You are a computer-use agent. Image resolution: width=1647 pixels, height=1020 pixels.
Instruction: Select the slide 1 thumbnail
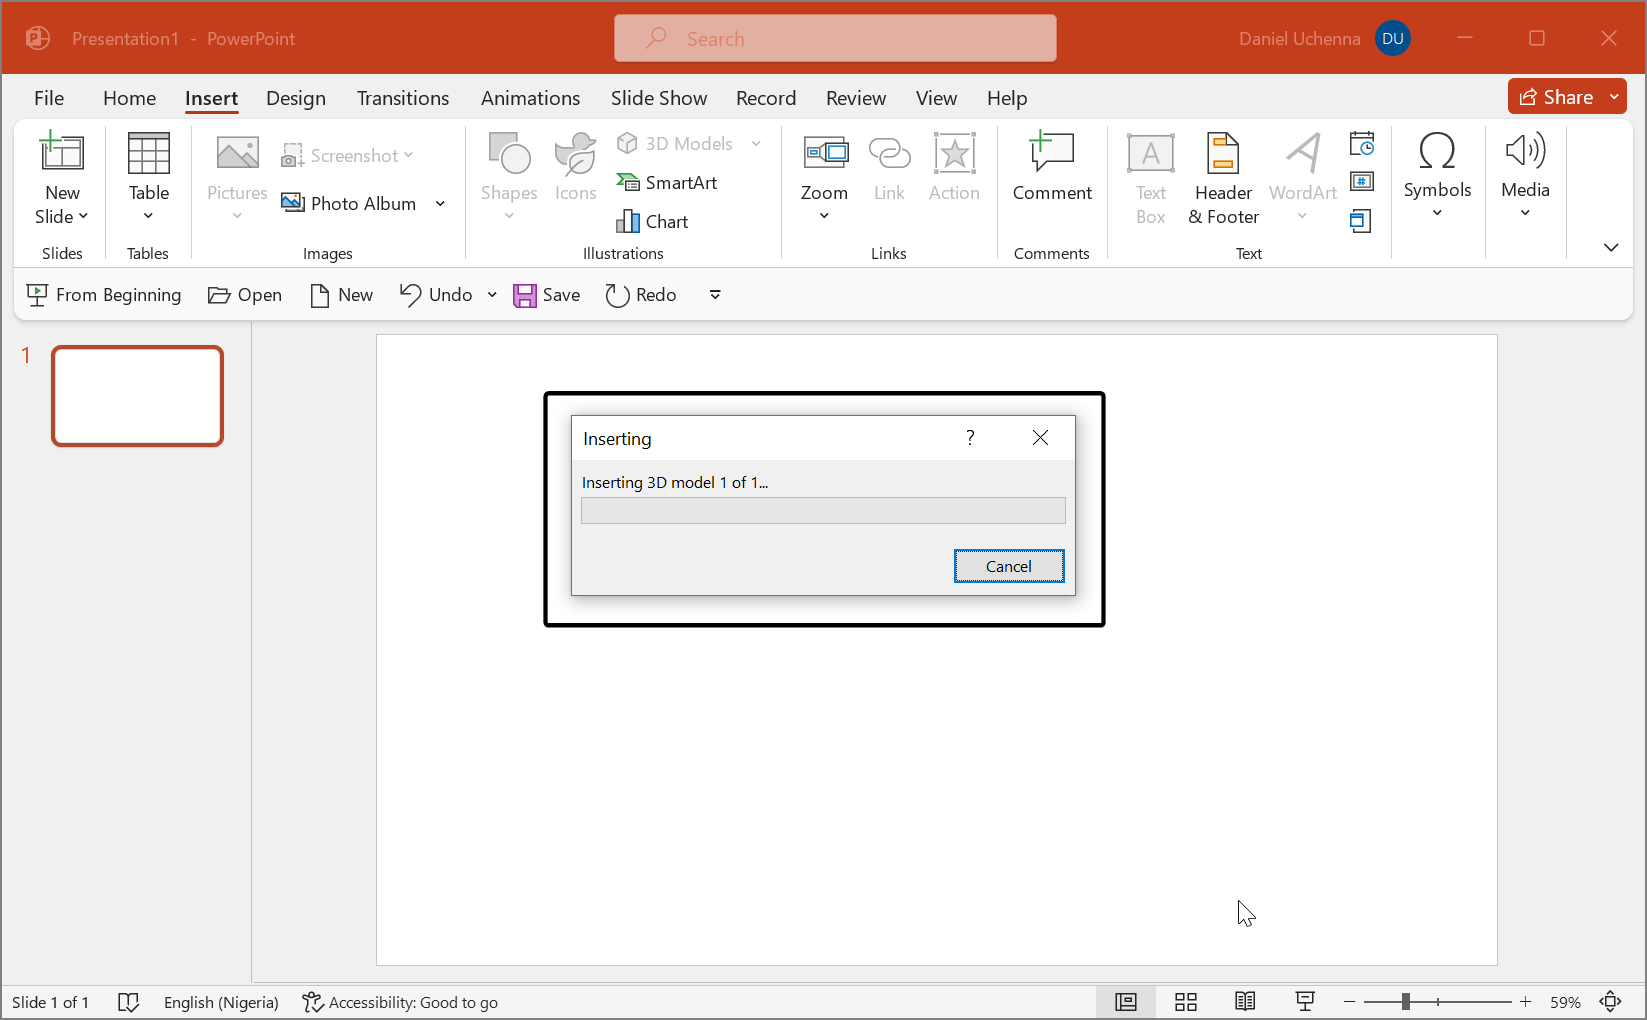point(138,396)
